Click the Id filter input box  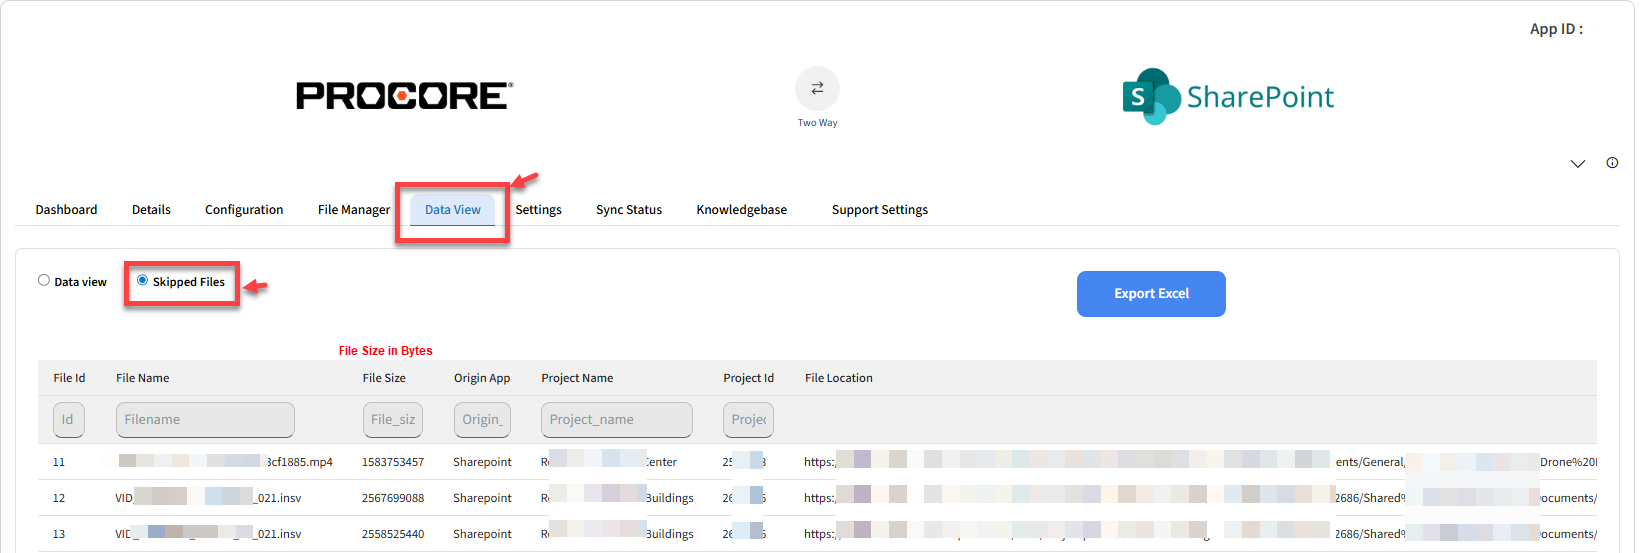coord(68,420)
